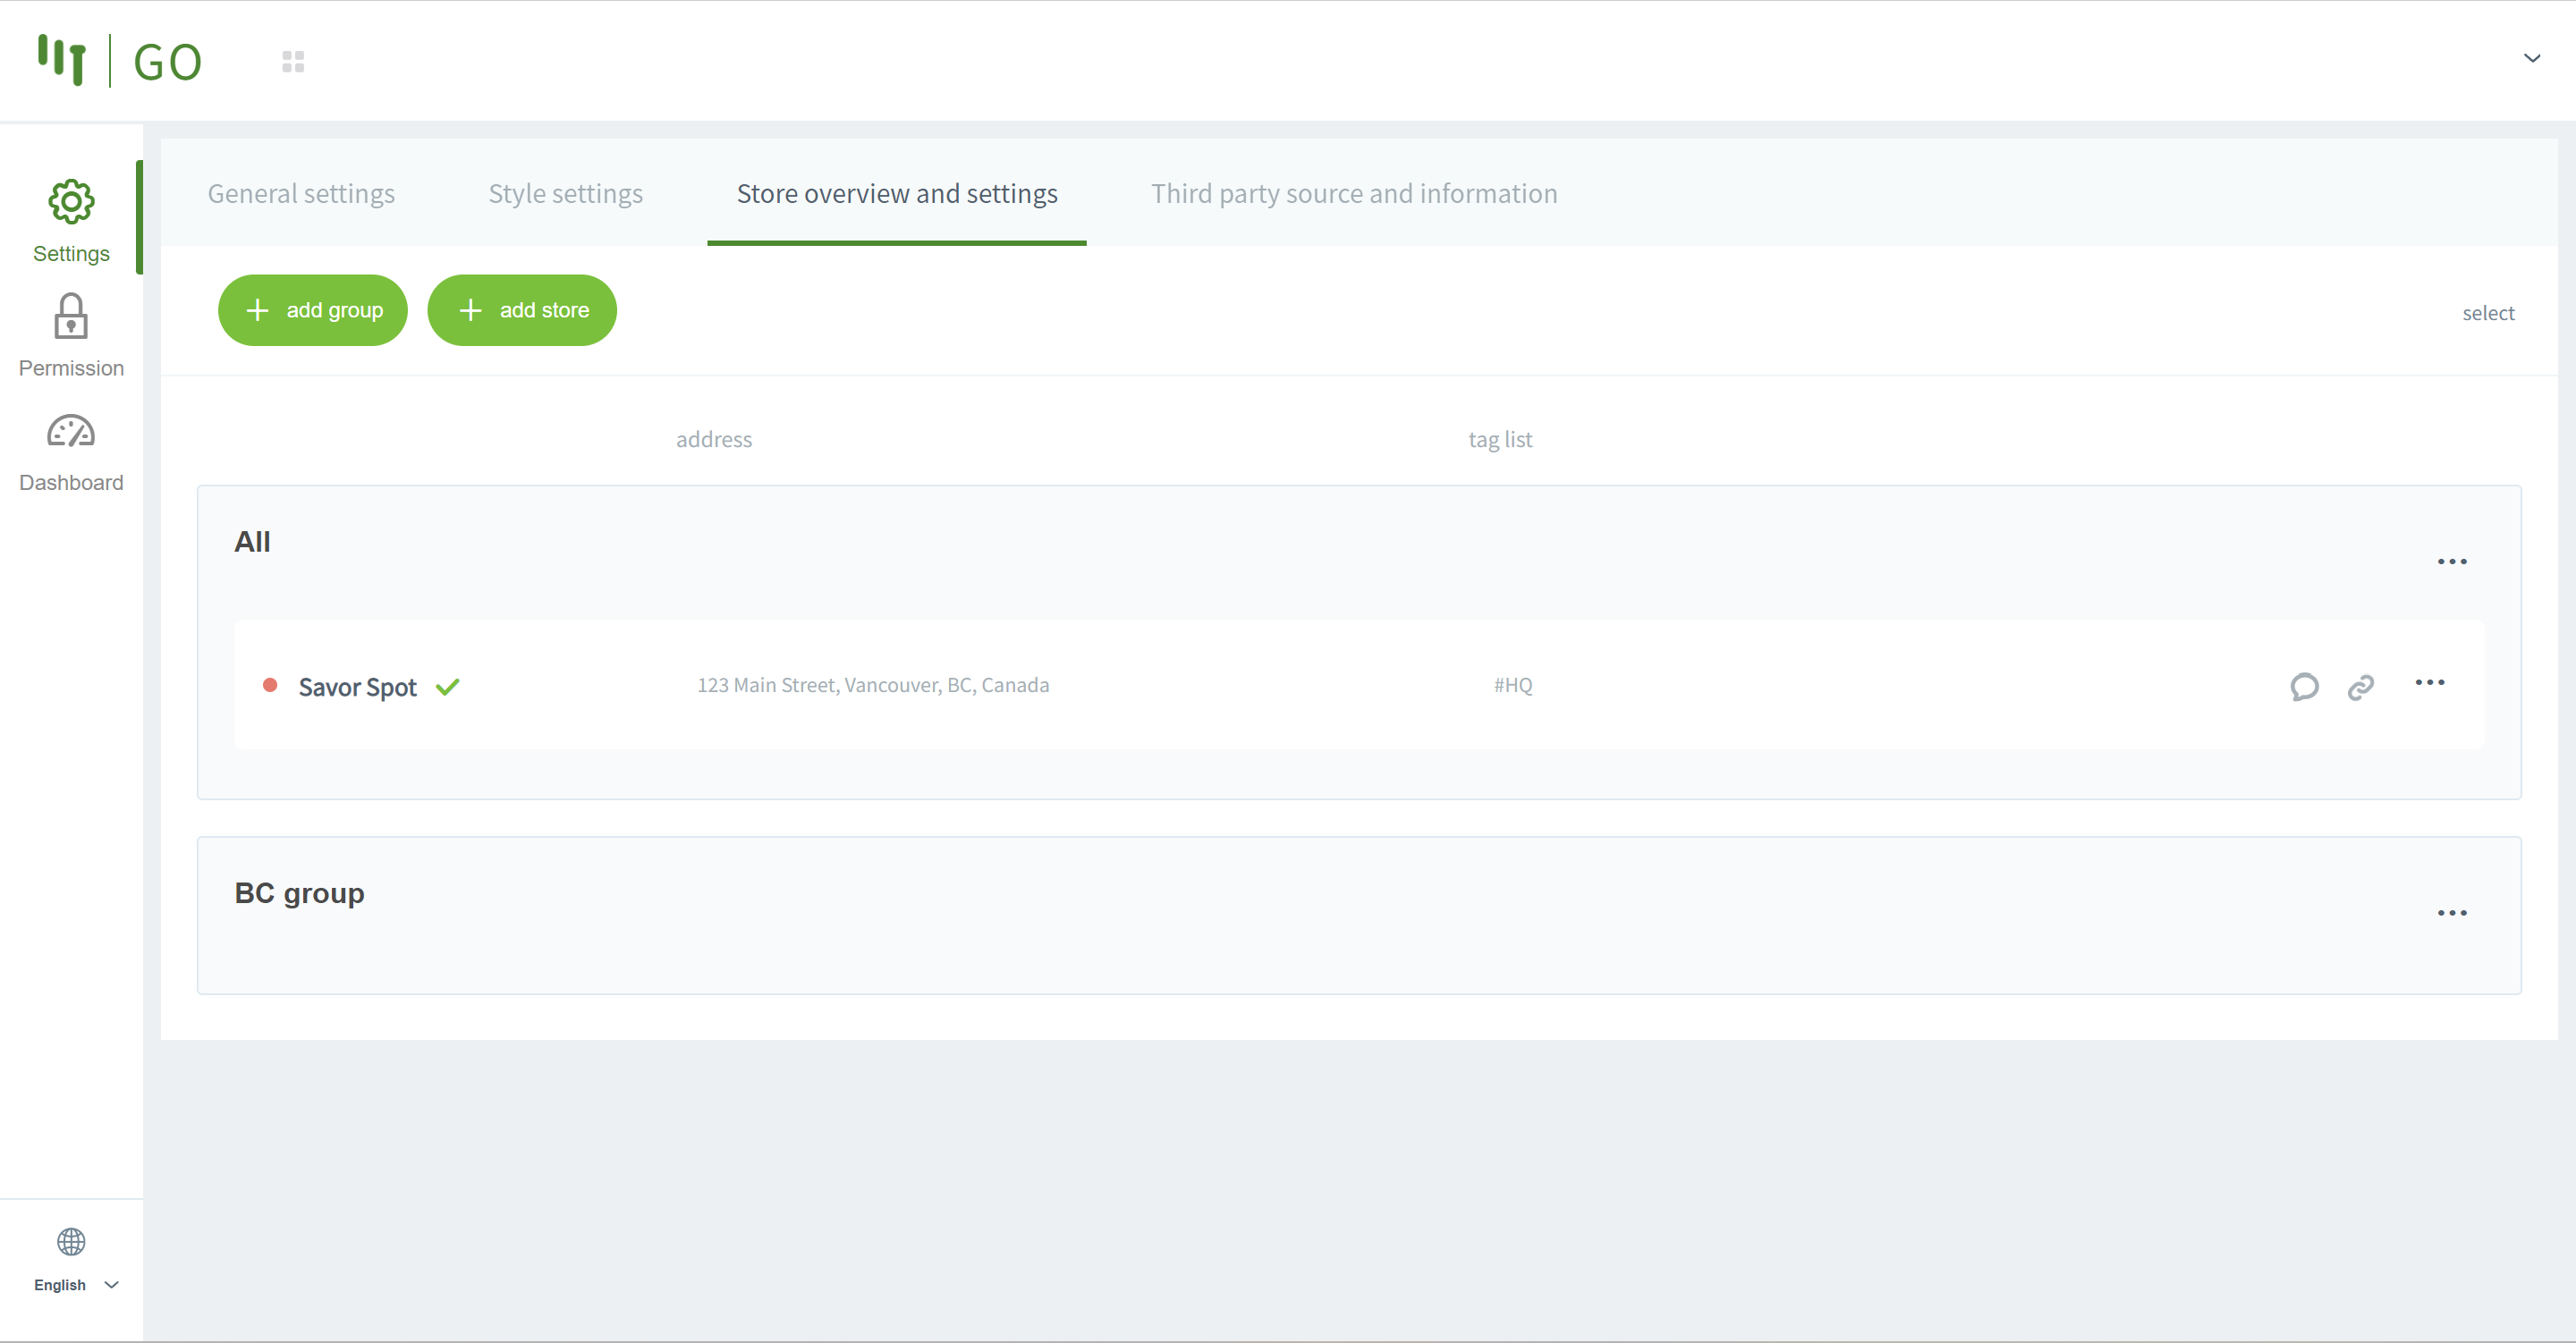Click the Savor Spot link chain icon
This screenshot has height=1343, width=2576.
[x=2361, y=687]
